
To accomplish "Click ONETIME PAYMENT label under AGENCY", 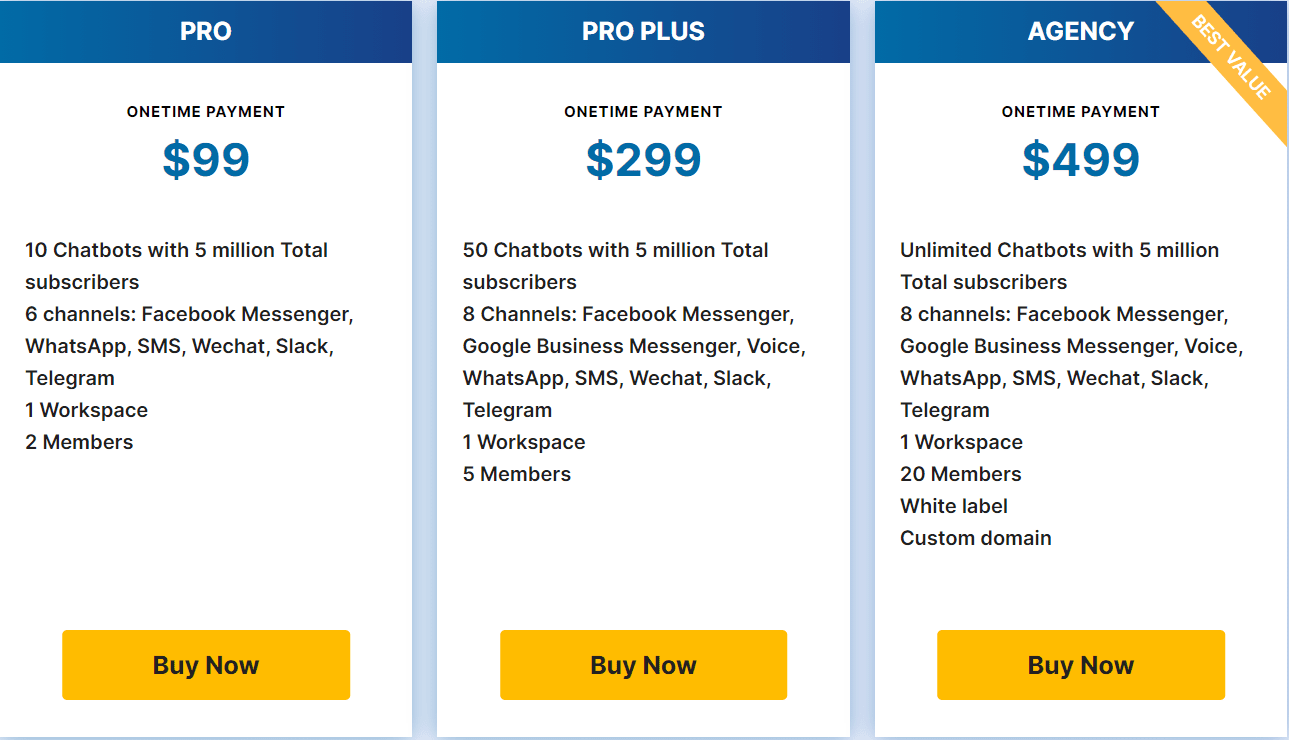I will coord(1080,112).
